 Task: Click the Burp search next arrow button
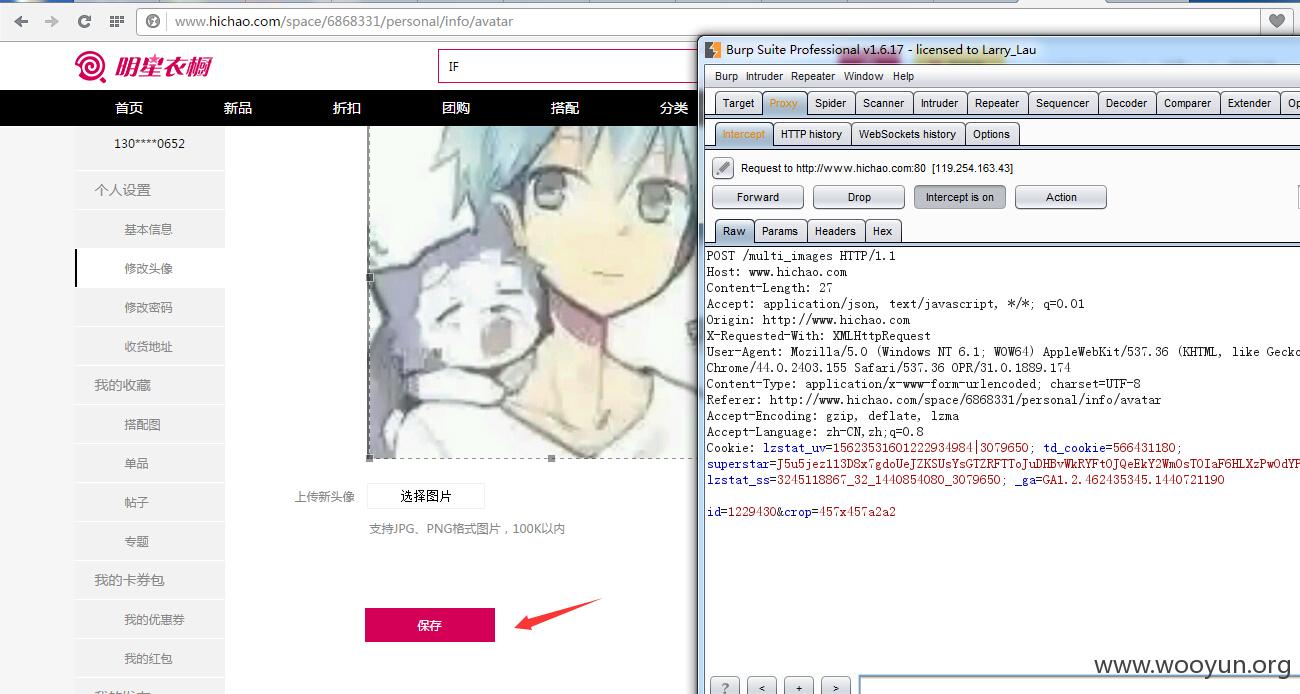(x=836, y=687)
